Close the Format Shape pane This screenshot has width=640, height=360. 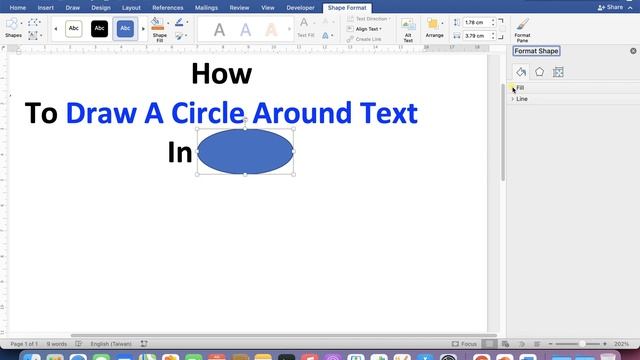pos(633,51)
